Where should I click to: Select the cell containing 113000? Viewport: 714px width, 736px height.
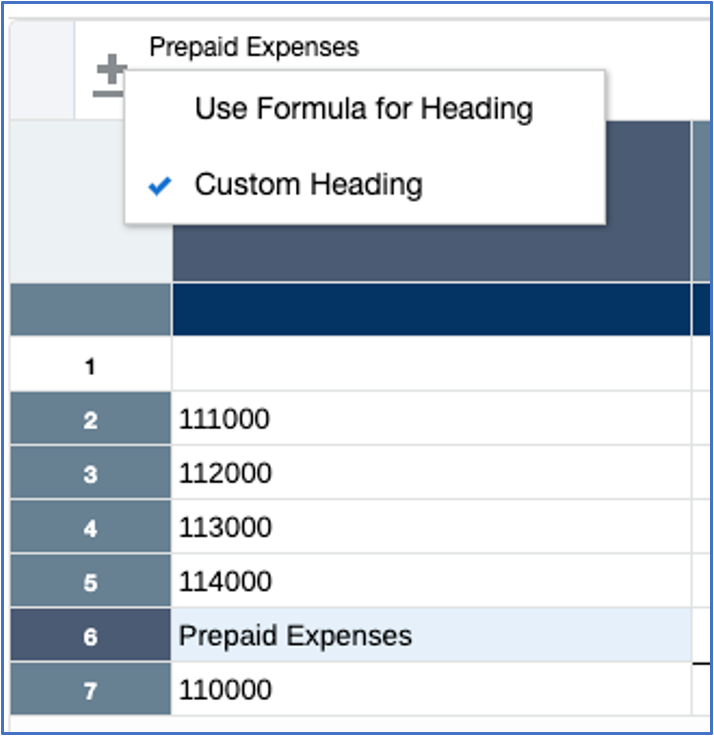tap(430, 528)
